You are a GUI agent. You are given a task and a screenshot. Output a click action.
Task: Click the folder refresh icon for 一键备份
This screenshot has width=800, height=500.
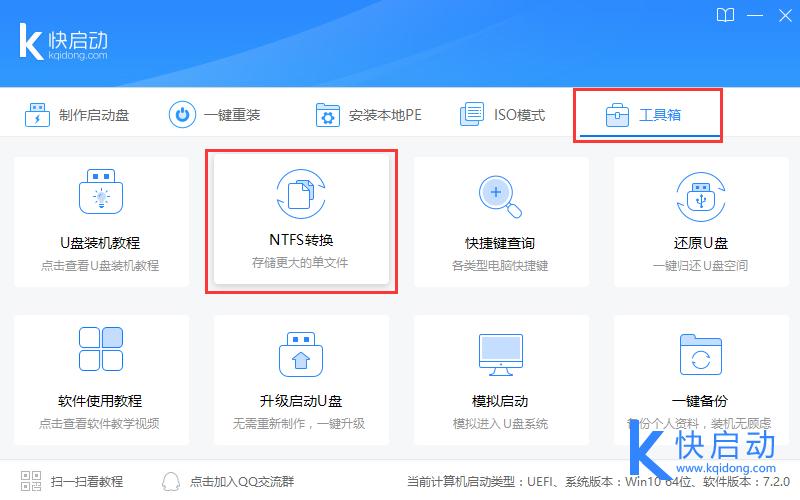[701, 355]
